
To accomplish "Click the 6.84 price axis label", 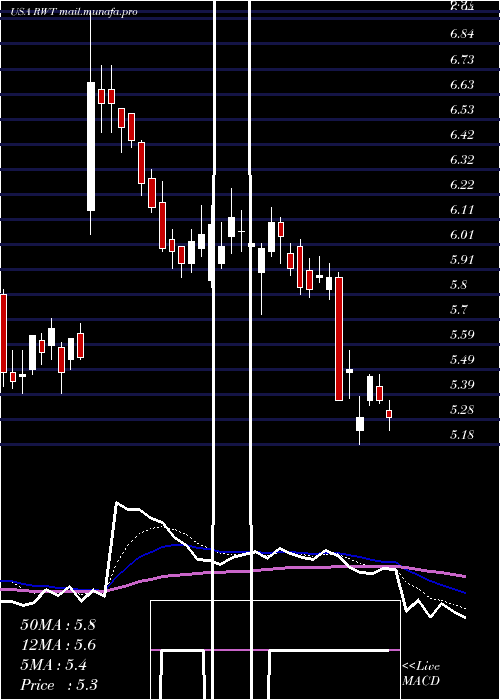I will coord(462,34).
